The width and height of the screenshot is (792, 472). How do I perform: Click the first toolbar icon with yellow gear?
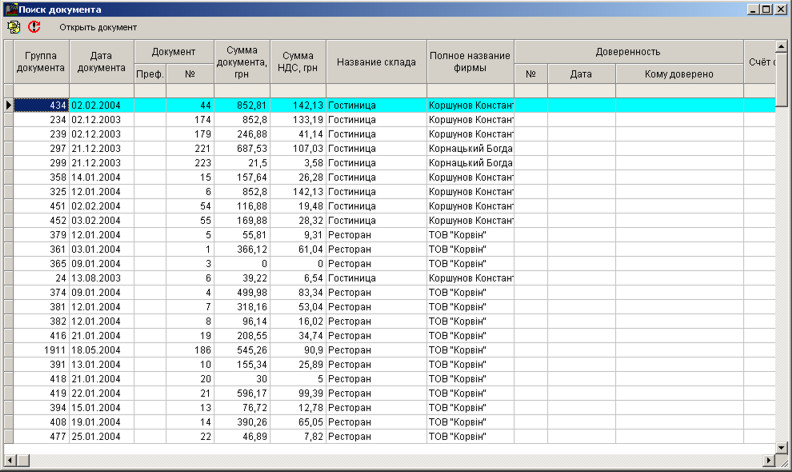click(x=13, y=27)
